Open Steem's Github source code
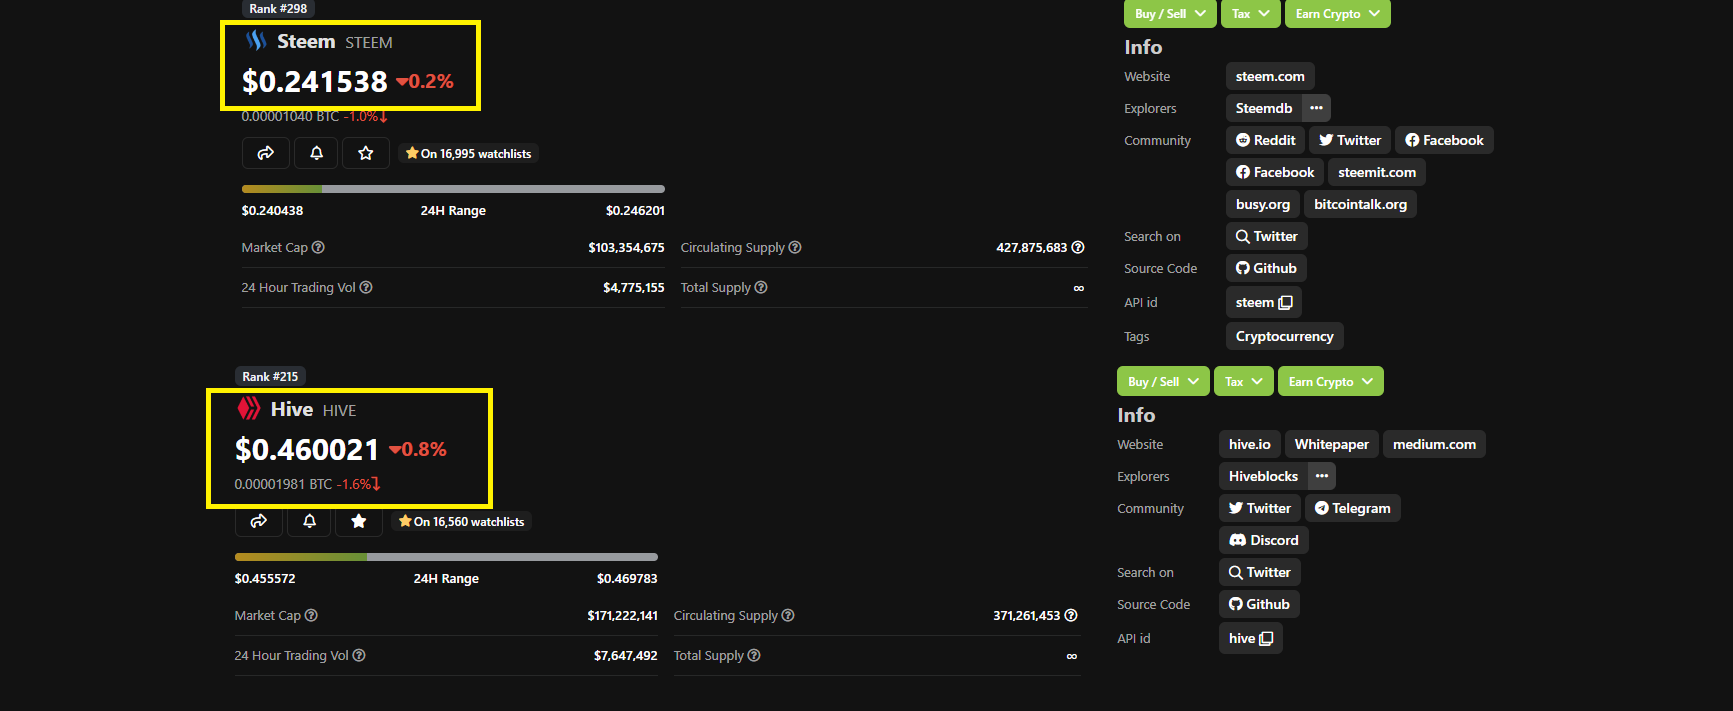Screen dimensions: 1733x711 coord(1266,268)
